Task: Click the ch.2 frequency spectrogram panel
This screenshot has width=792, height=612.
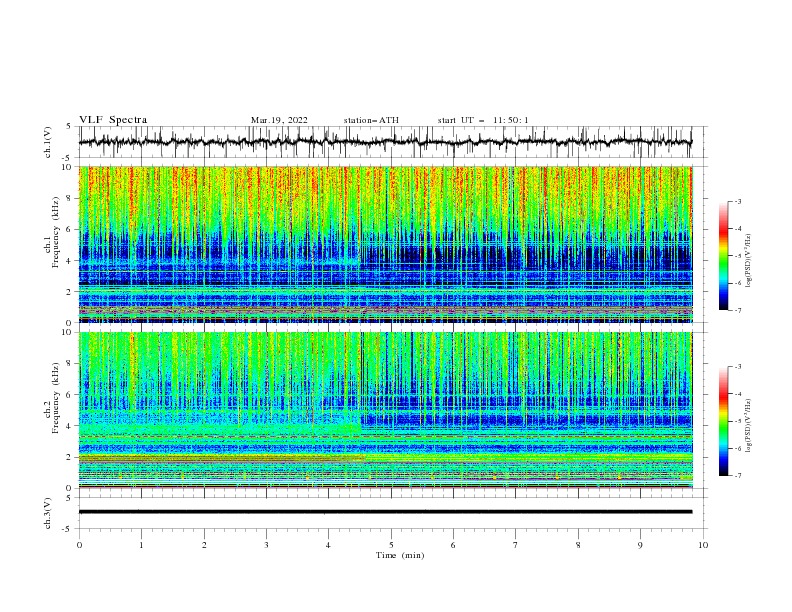Action: [x=386, y=410]
